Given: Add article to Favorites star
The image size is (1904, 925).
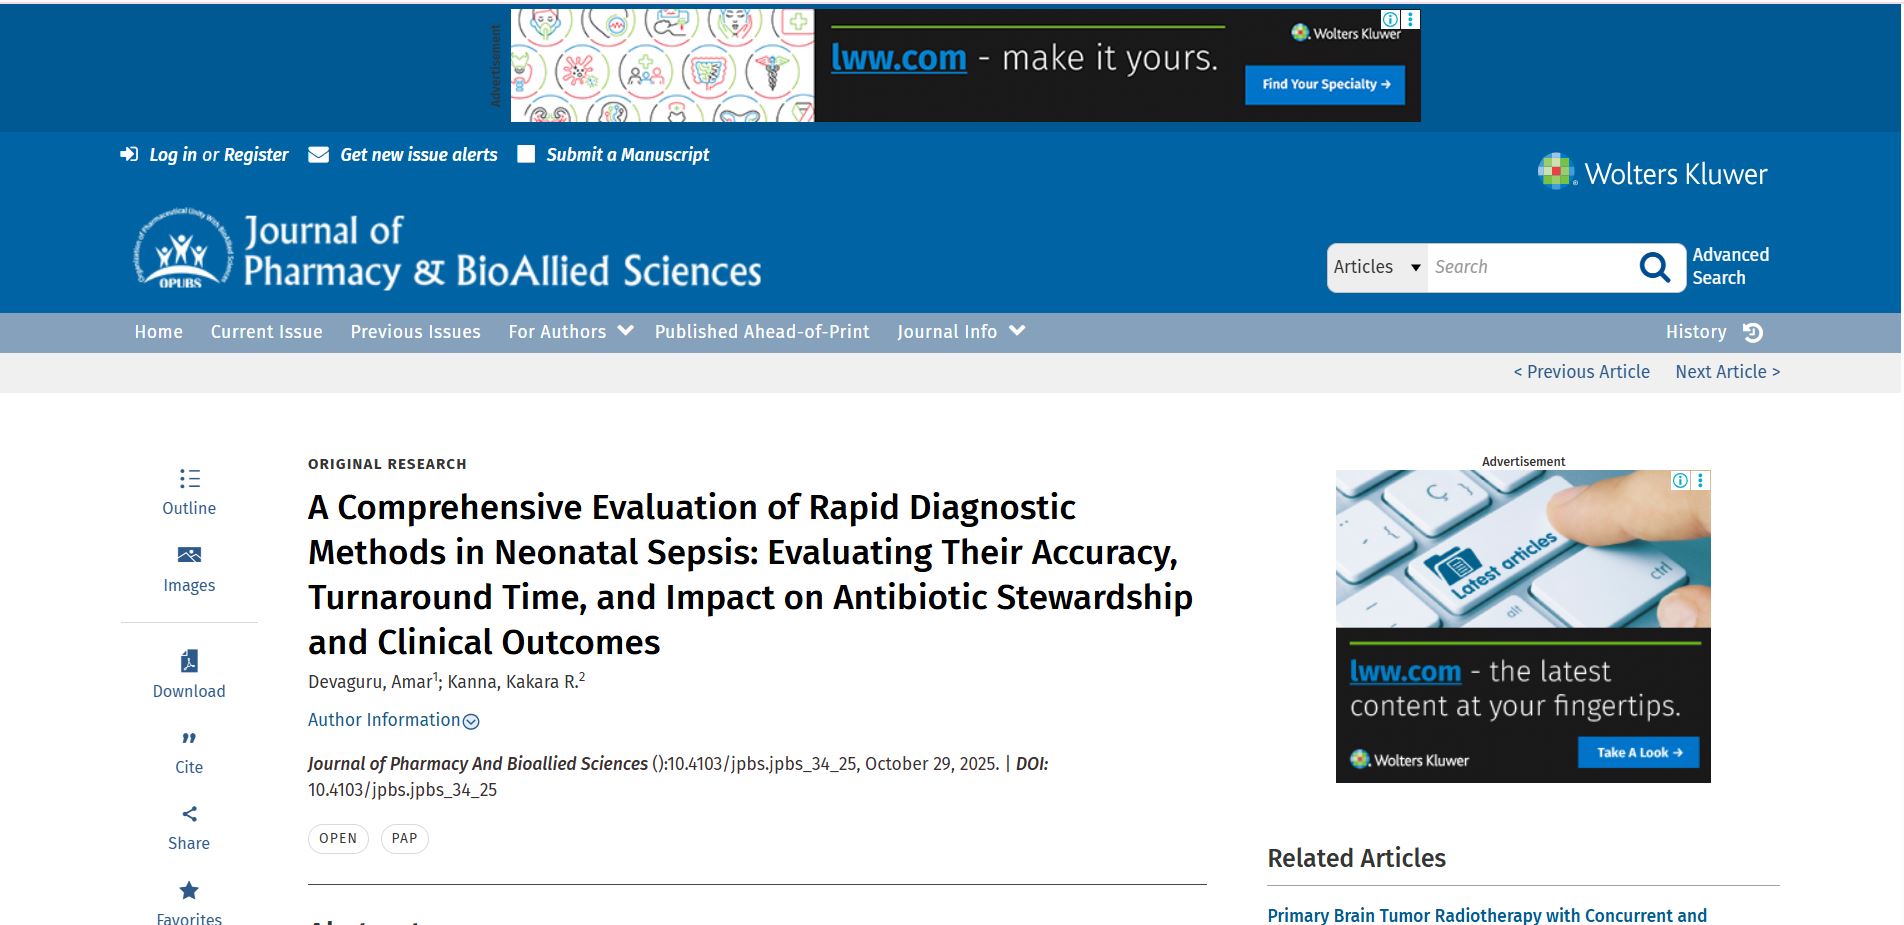Looking at the screenshot, I should [x=189, y=891].
